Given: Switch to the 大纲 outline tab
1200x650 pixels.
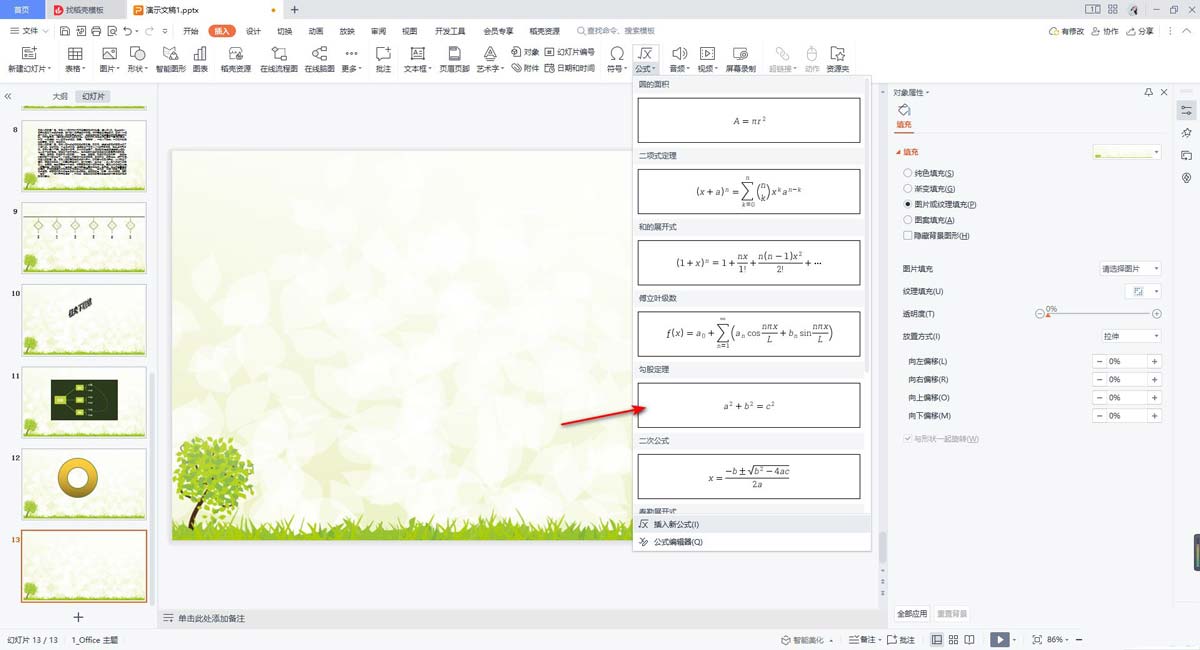Looking at the screenshot, I should tap(60, 97).
